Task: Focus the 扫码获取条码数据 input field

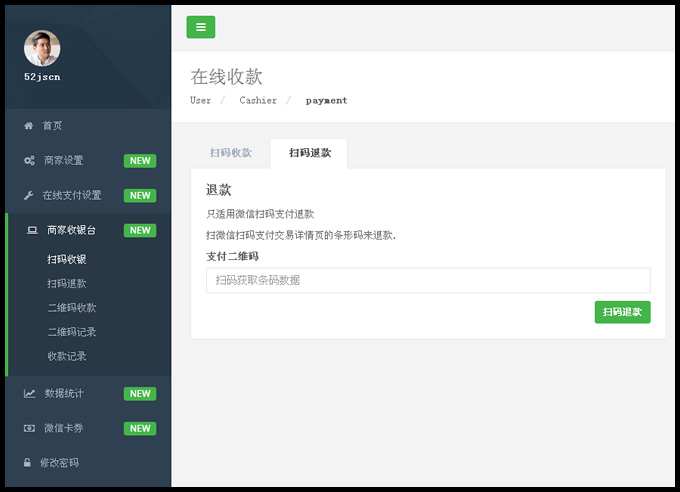Action: point(428,280)
